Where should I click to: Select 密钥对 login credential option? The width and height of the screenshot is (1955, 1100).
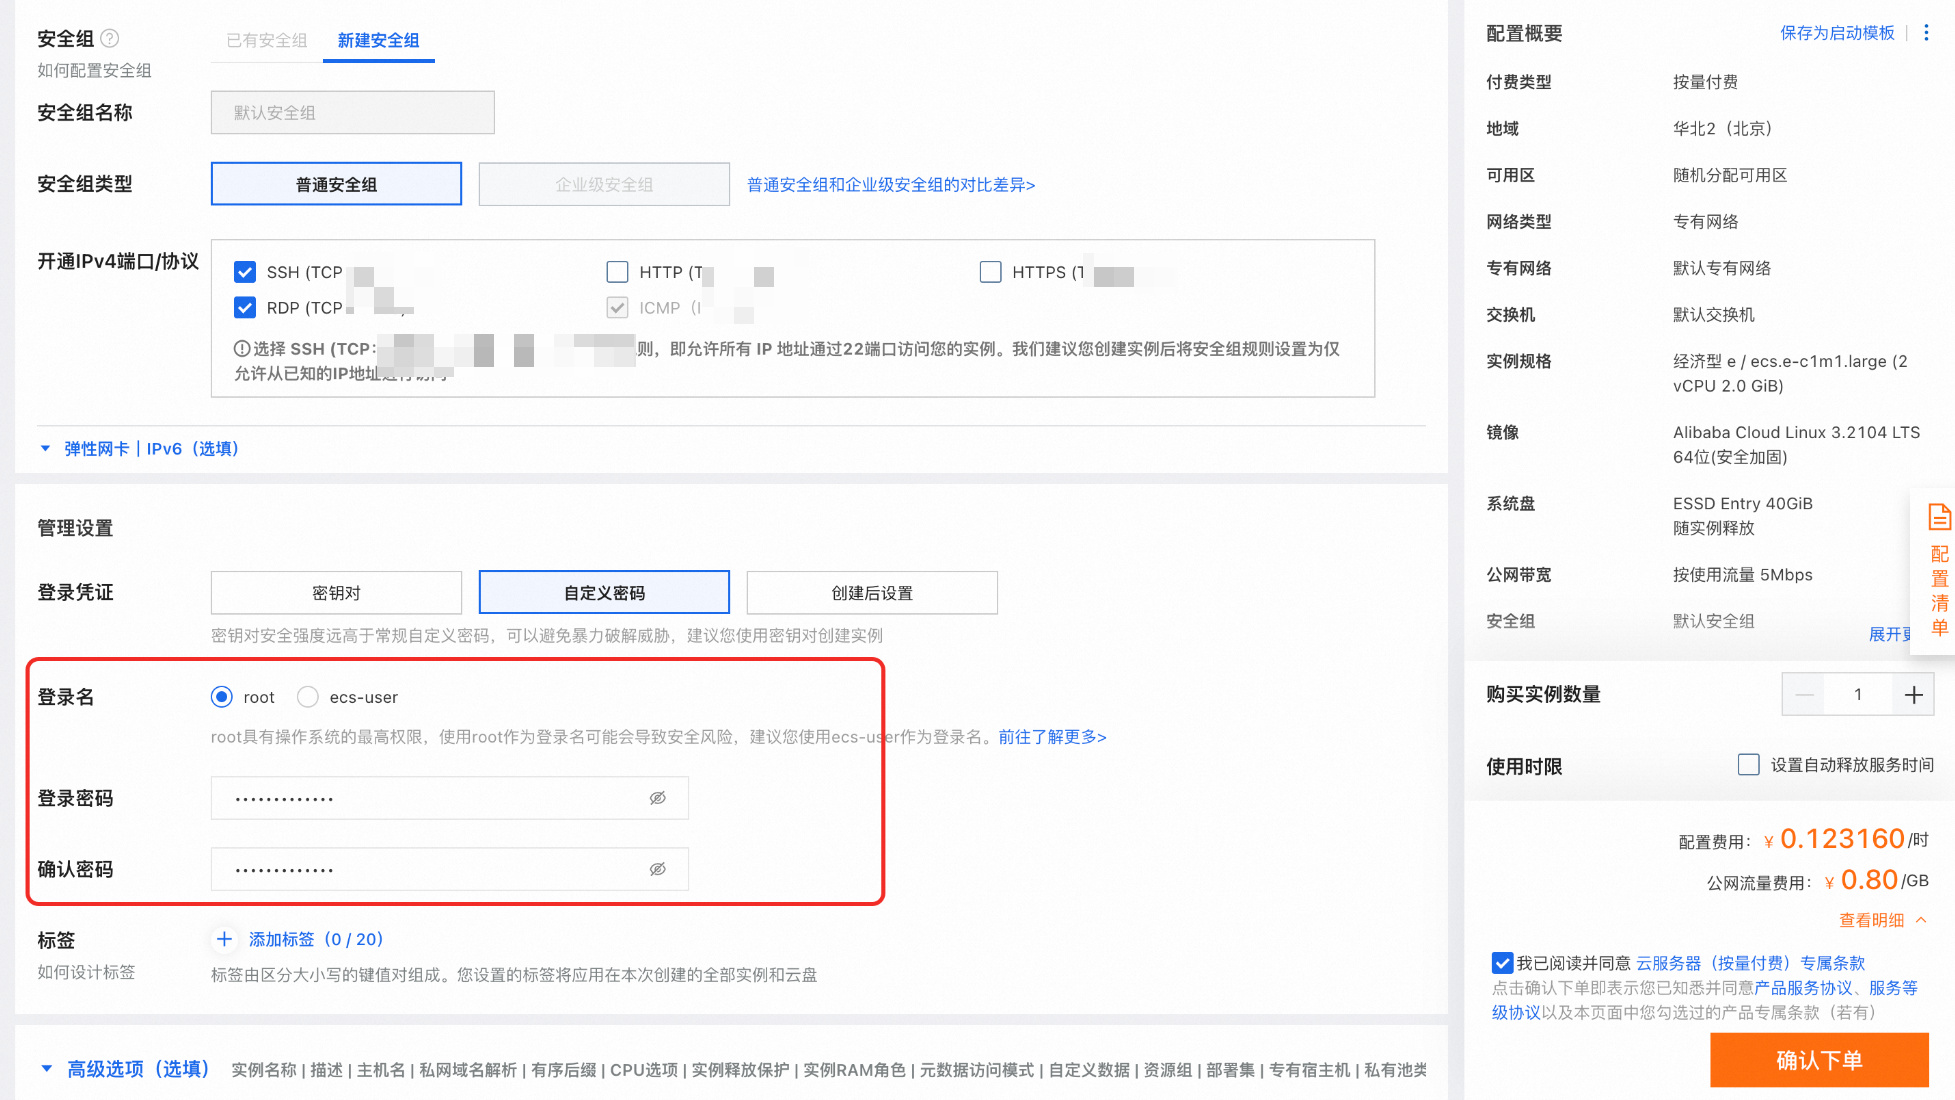point(336,593)
